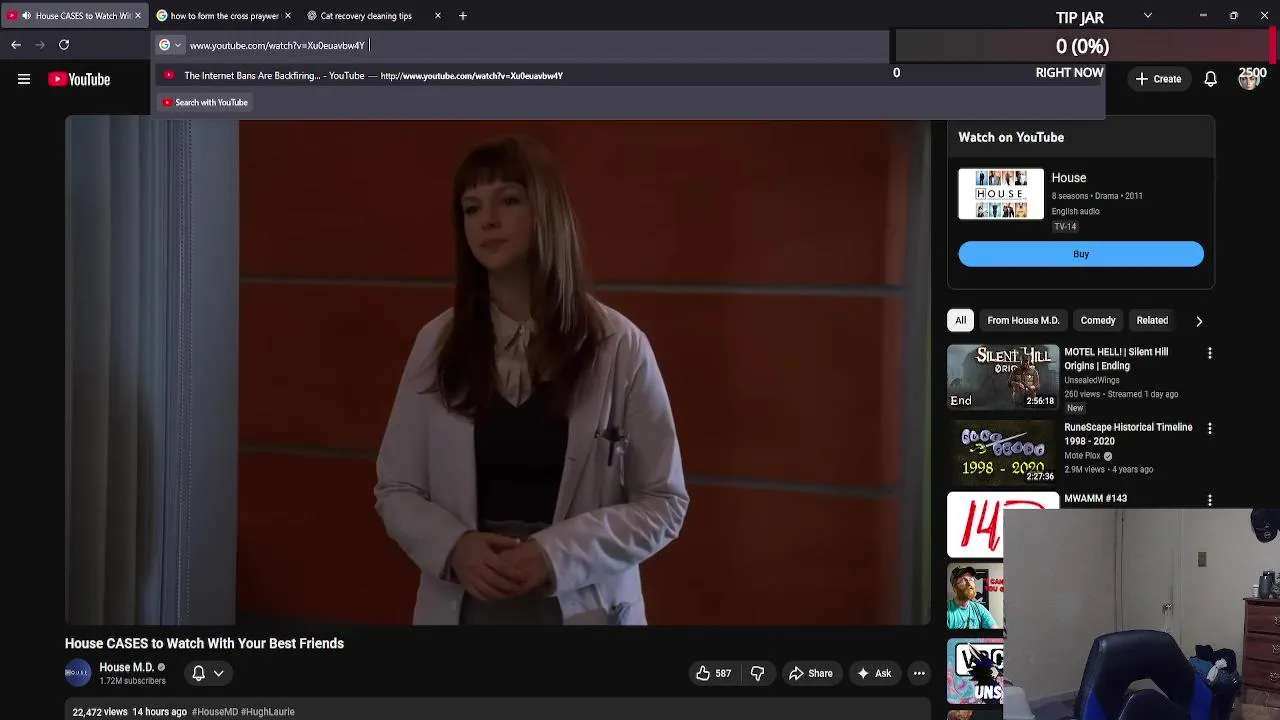Share the video
1280x720 pixels.
pyautogui.click(x=810, y=673)
